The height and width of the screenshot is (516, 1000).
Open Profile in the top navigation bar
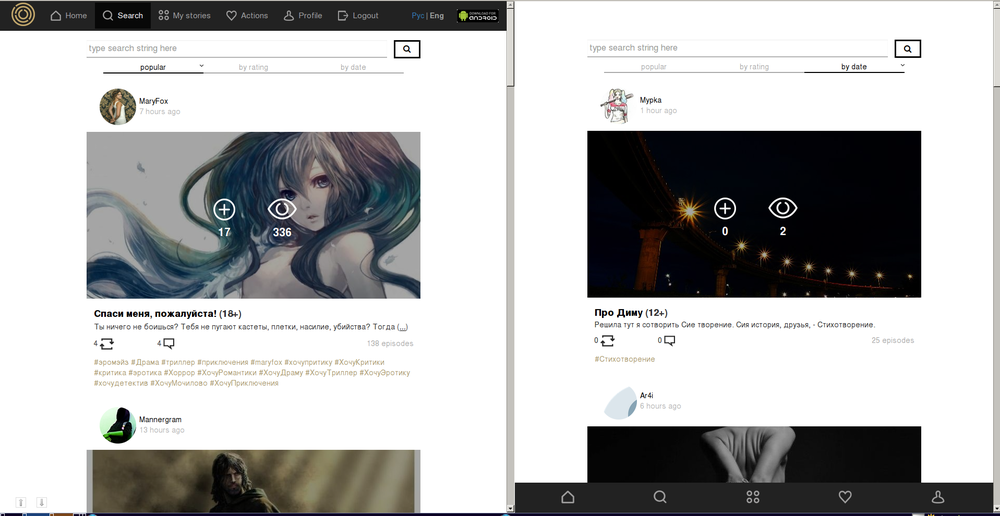click(303, 15)
